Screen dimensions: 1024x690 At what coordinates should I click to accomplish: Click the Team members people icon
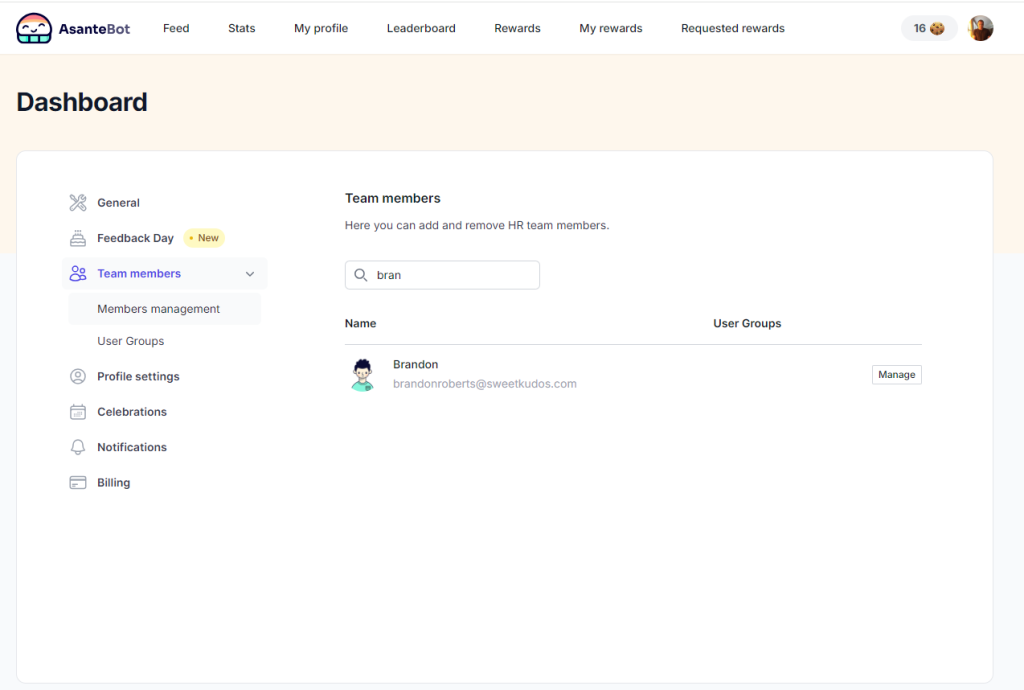[x=78, y=274]
